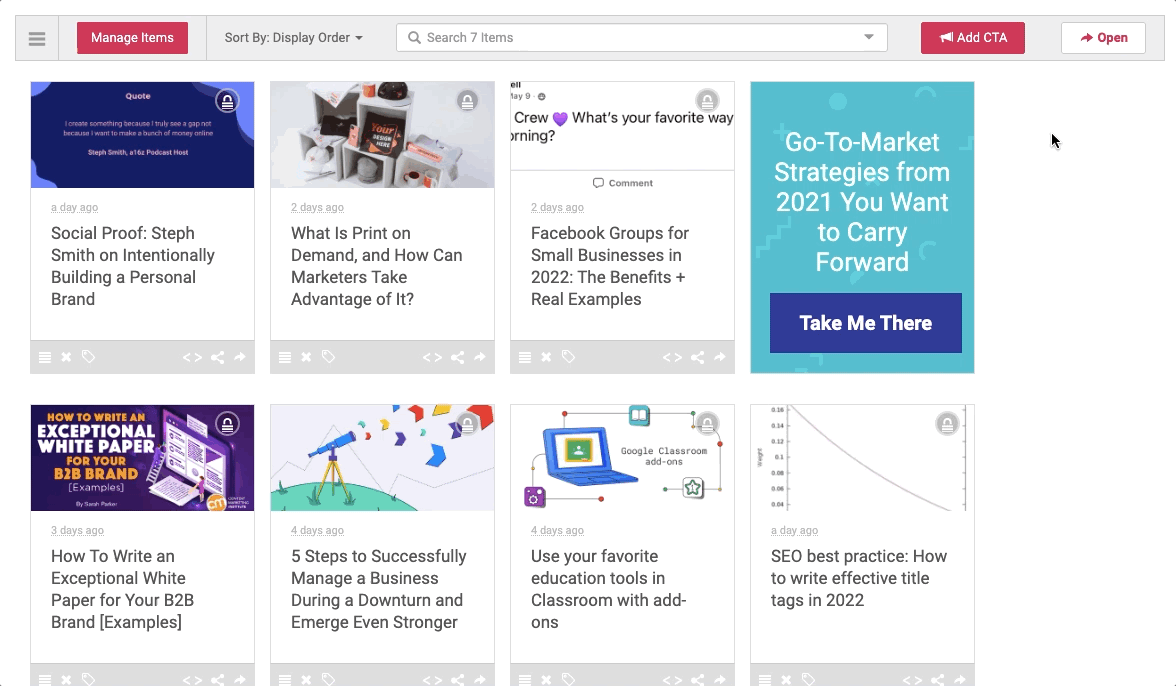
Task: Open the Sort By: Display Order dropdown
Action: click(293, 37)
